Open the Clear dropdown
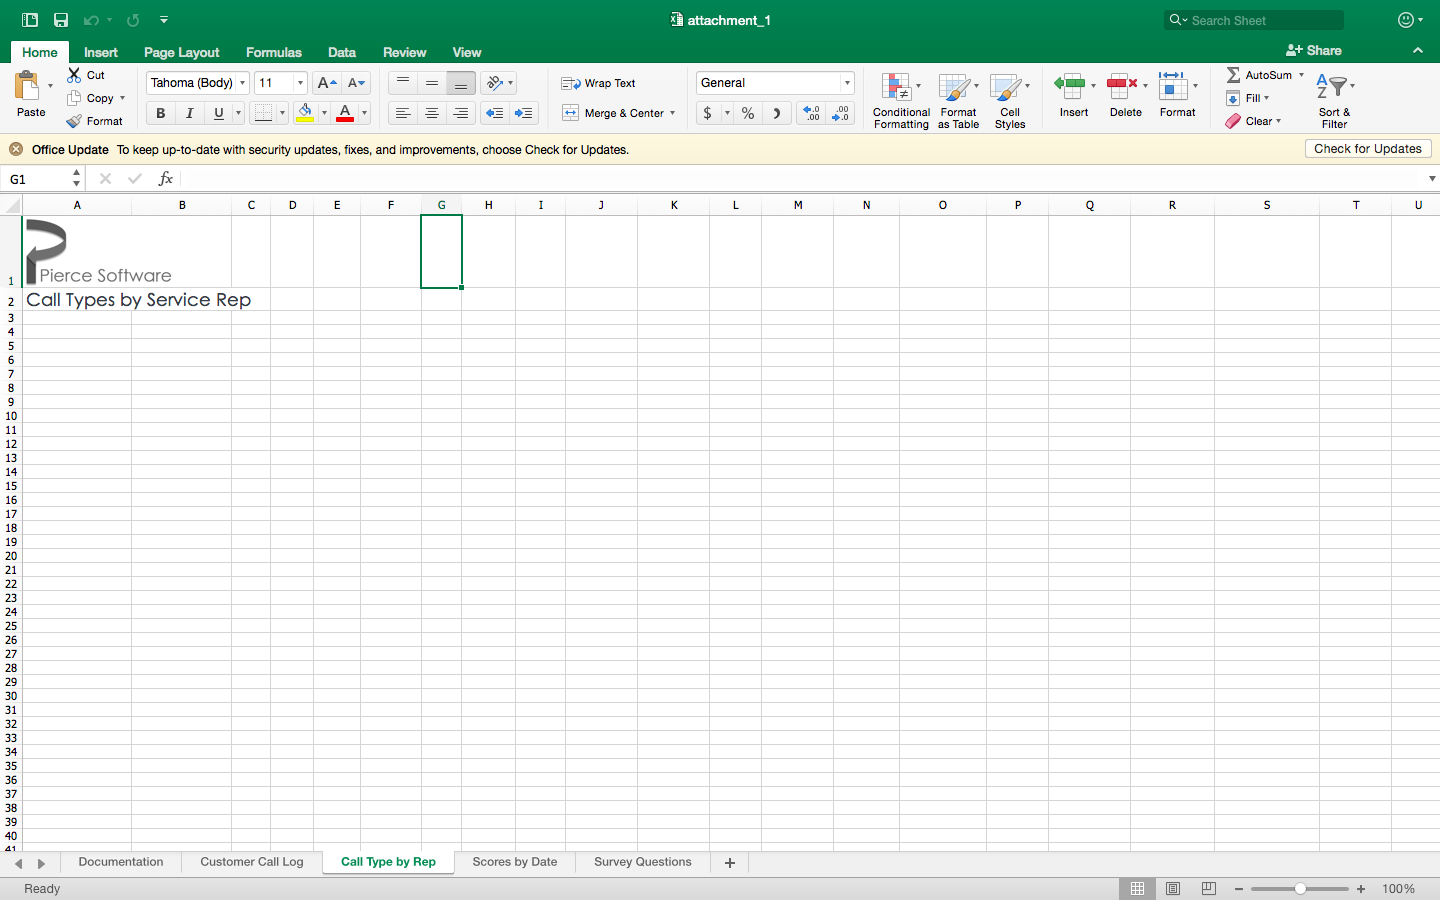 [x=1253, y=121]
